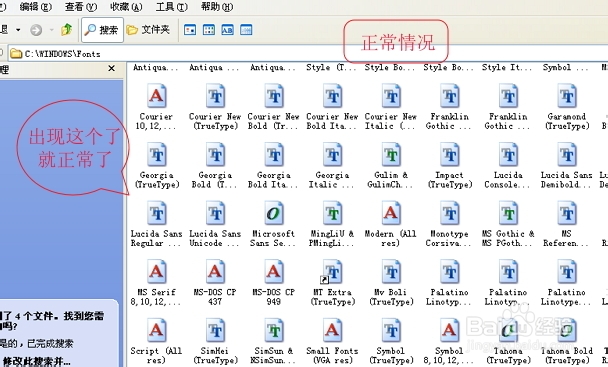Screen dimensions: 608x367
Task: Select Microsoft Sans Serif OpenType icon
Action: tap(274, 213)
